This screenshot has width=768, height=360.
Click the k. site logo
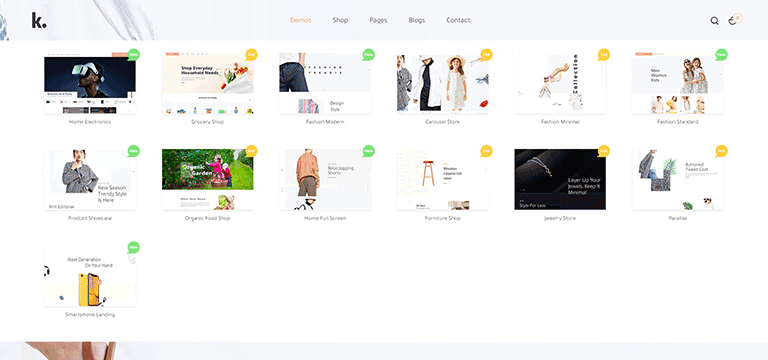(x=39, y=21)
